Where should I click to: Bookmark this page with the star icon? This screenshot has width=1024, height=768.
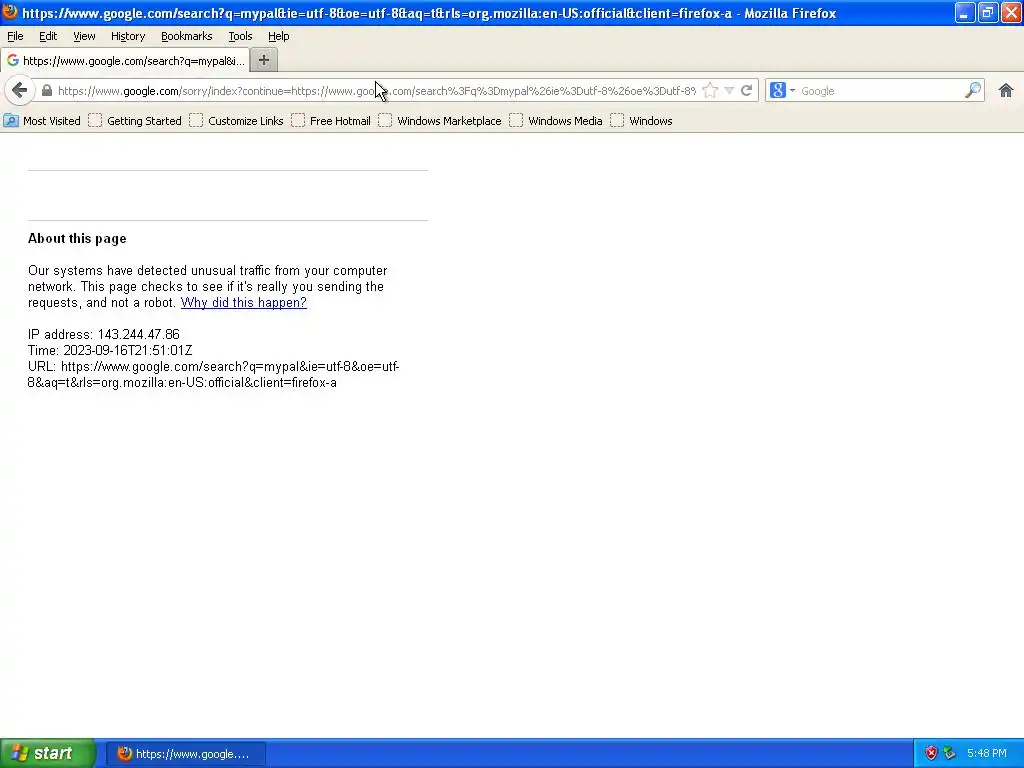[x=711, y=91]
